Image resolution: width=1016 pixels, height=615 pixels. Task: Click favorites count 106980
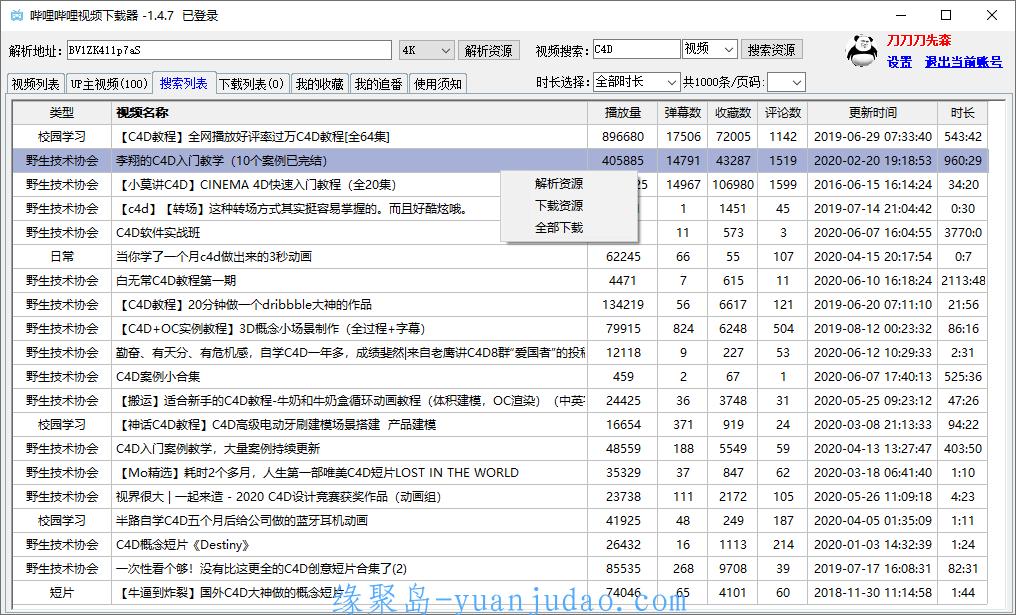(733, 185)
